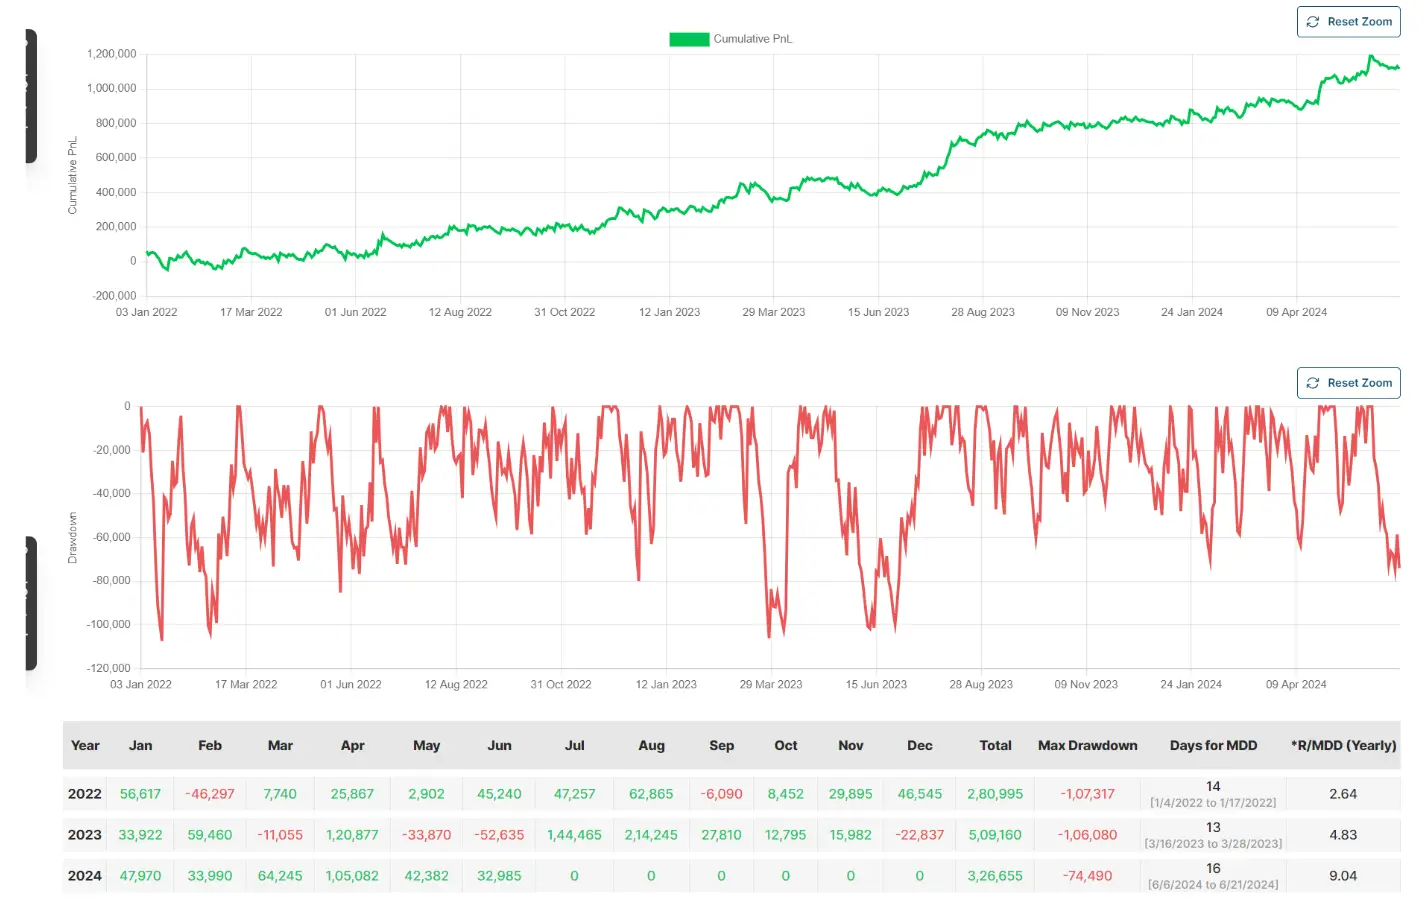1426x913 pixels.
Task: Click the 64,245 March 2024 value
Action: [x=280, y=876]
